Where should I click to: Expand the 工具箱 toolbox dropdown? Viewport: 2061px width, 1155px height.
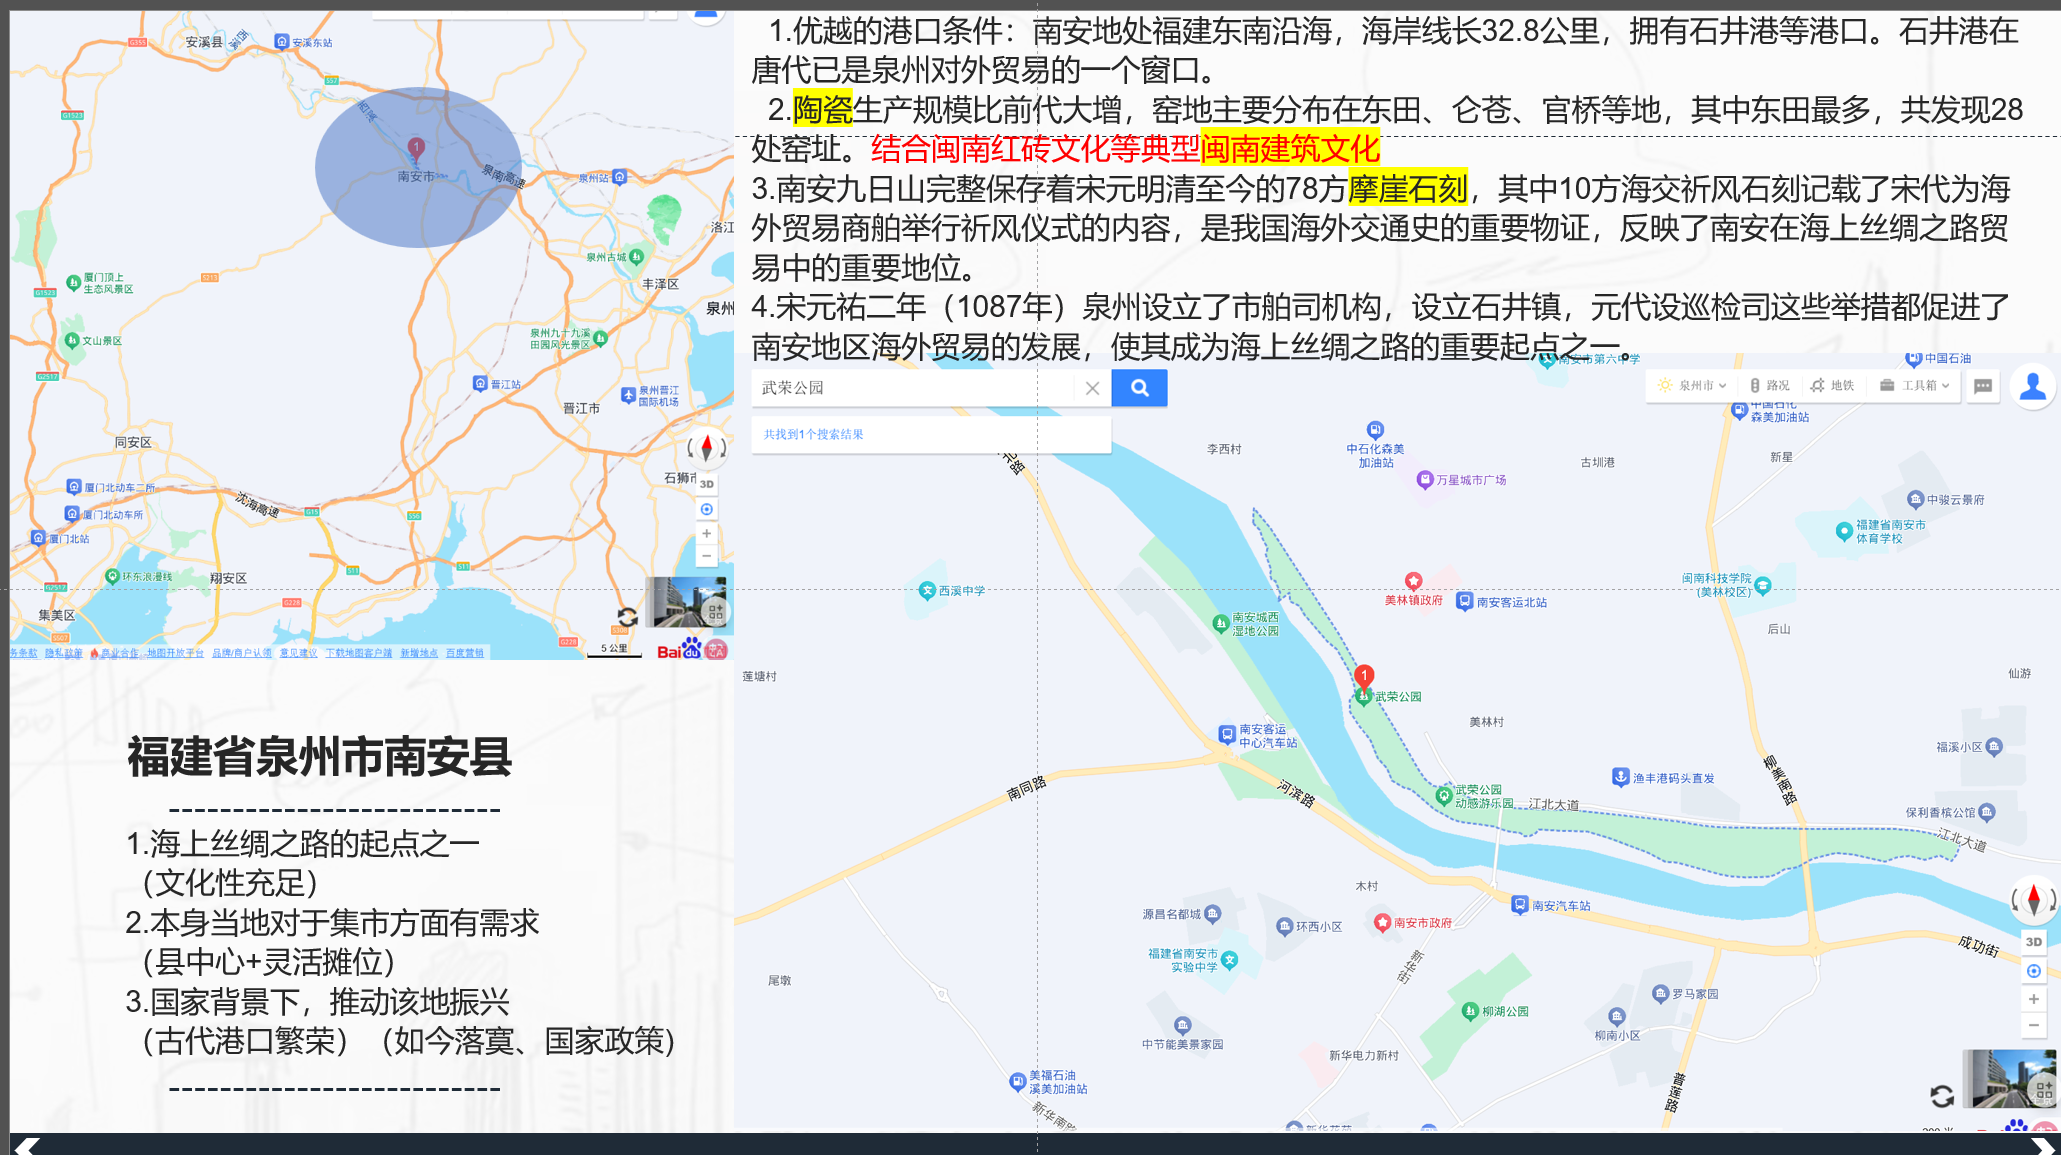coord(1914,386)
